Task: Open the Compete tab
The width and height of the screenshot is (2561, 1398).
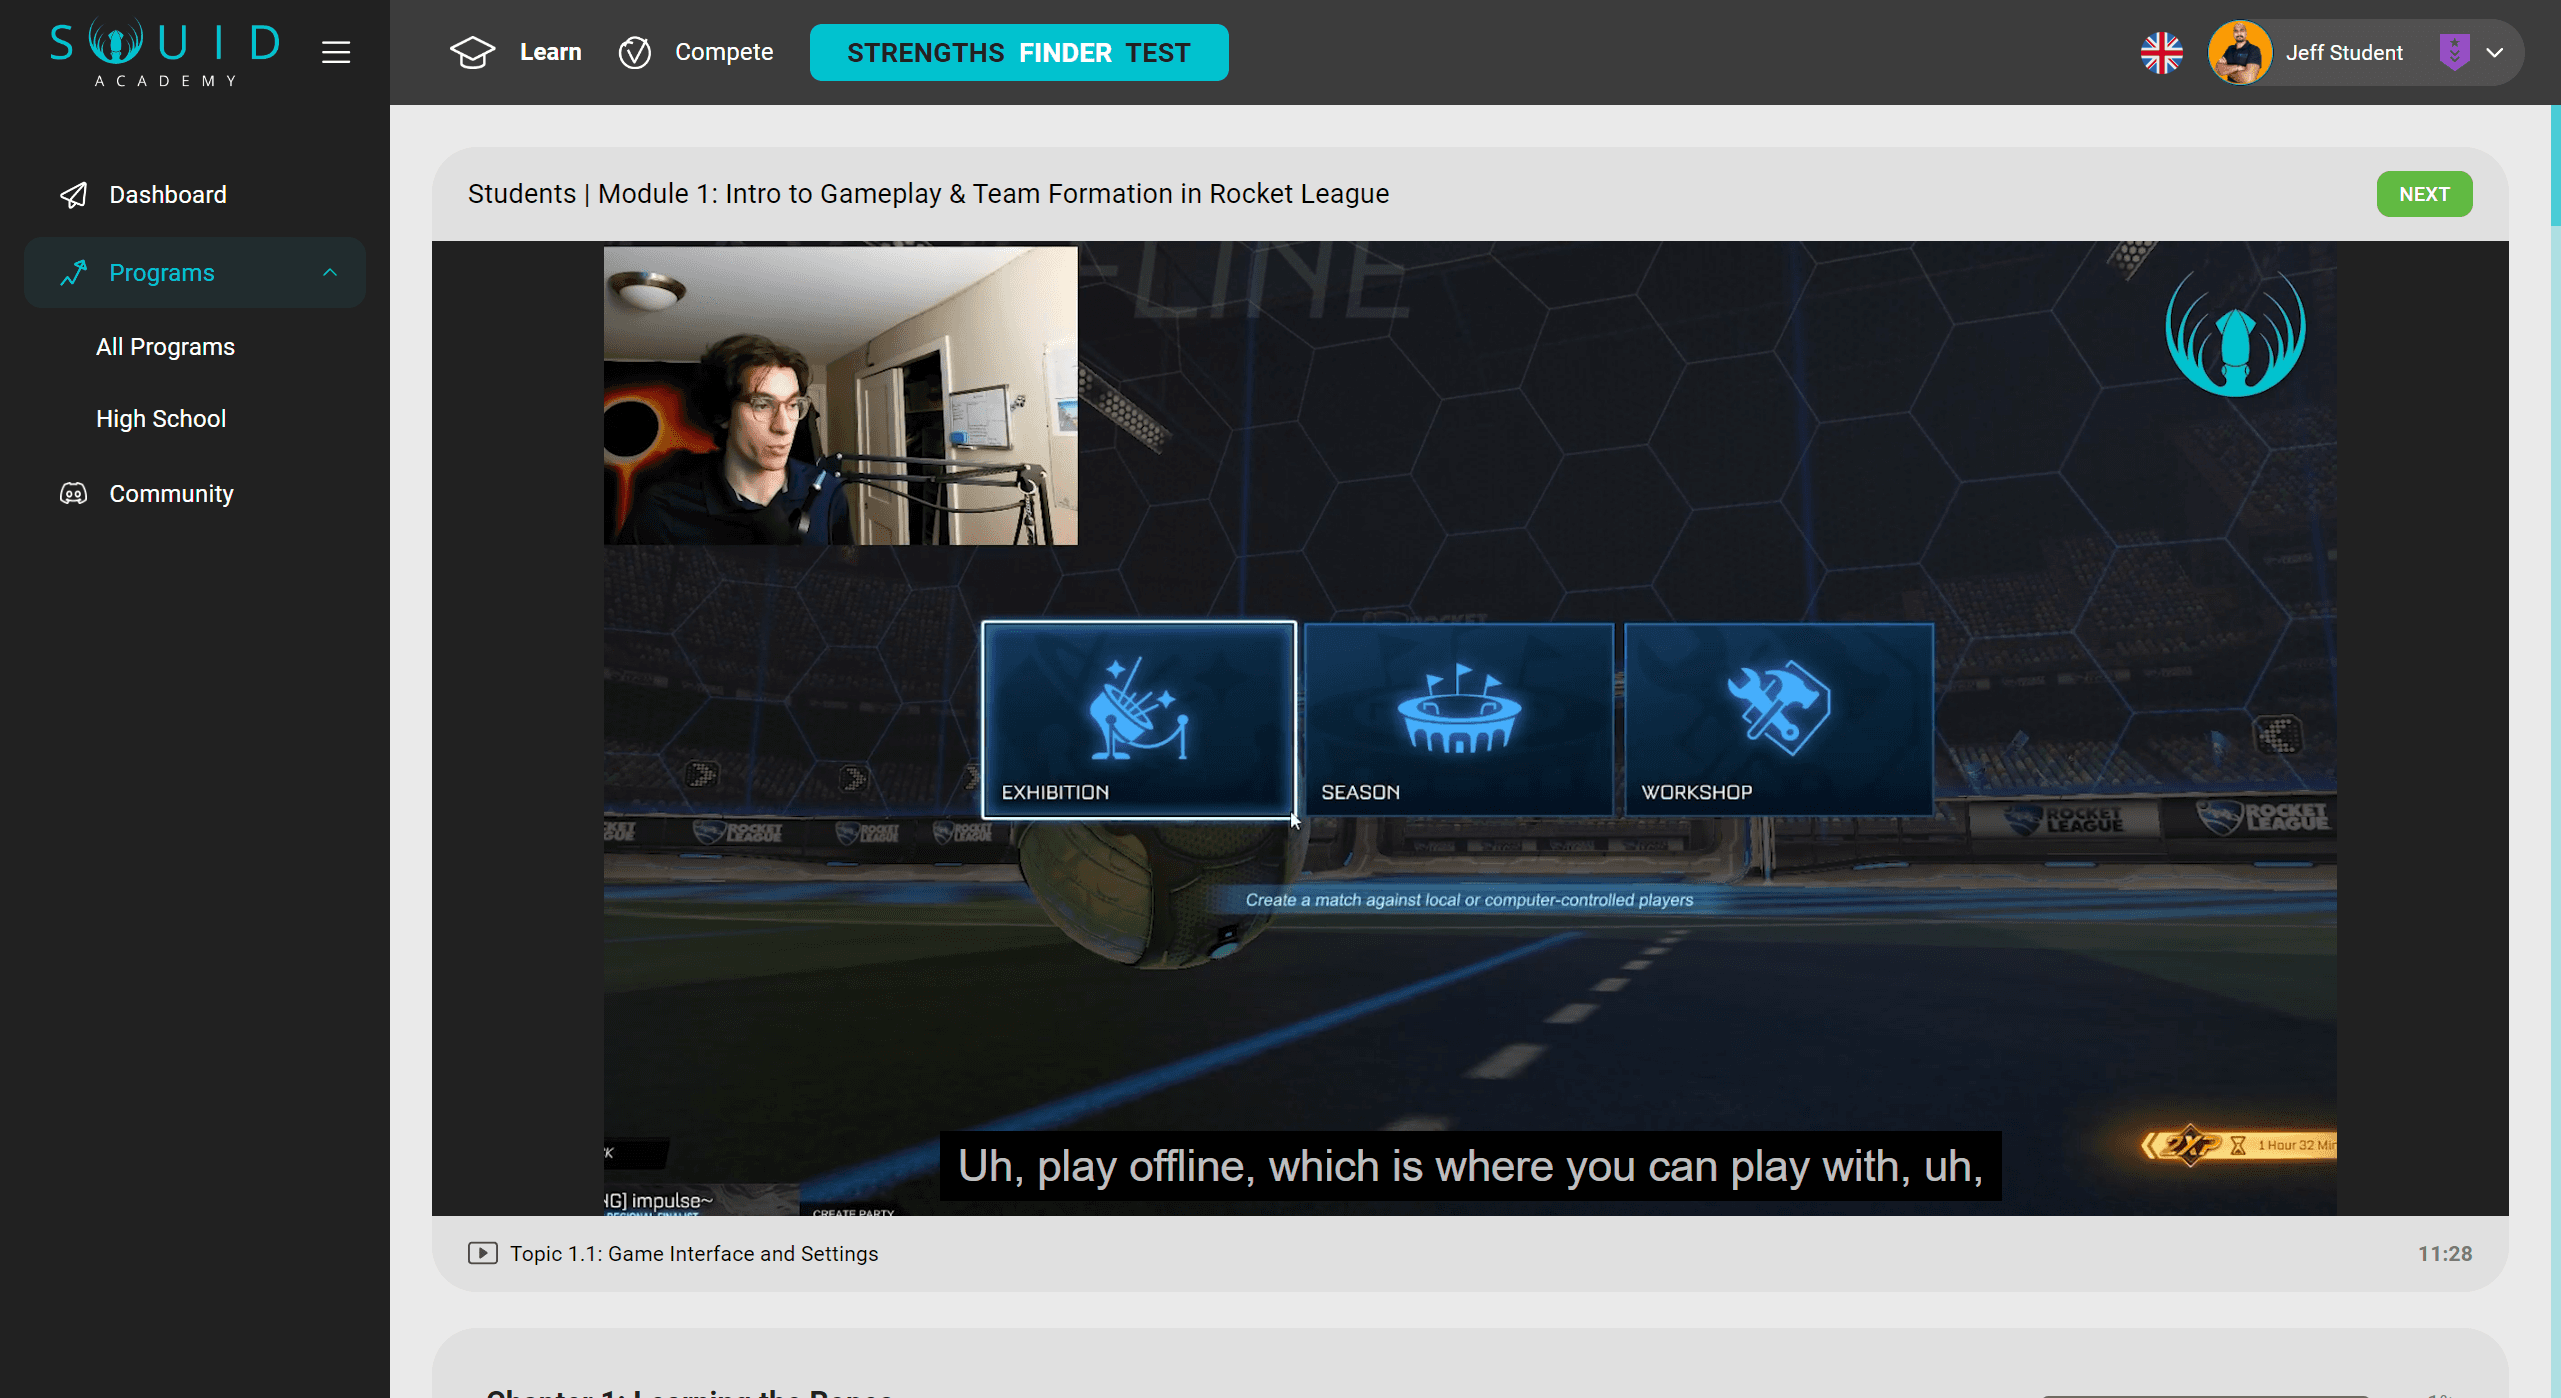Action: tap(724, 52)
